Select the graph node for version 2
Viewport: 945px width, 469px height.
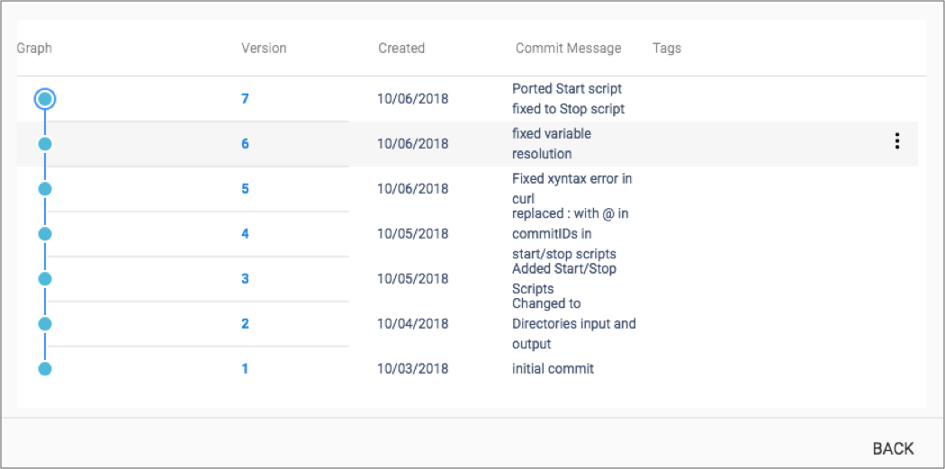point(44,324)
